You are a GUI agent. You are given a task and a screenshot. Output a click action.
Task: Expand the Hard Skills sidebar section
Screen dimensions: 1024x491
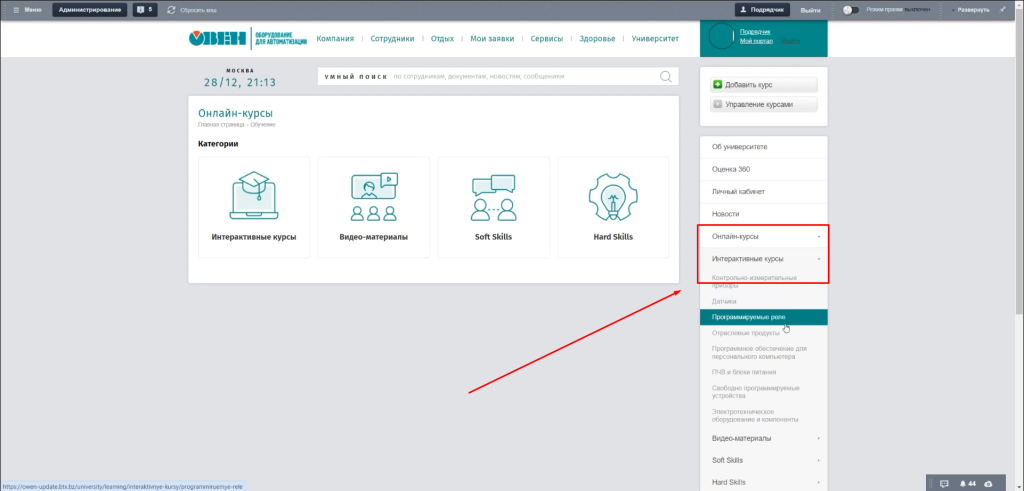(818, 482)
